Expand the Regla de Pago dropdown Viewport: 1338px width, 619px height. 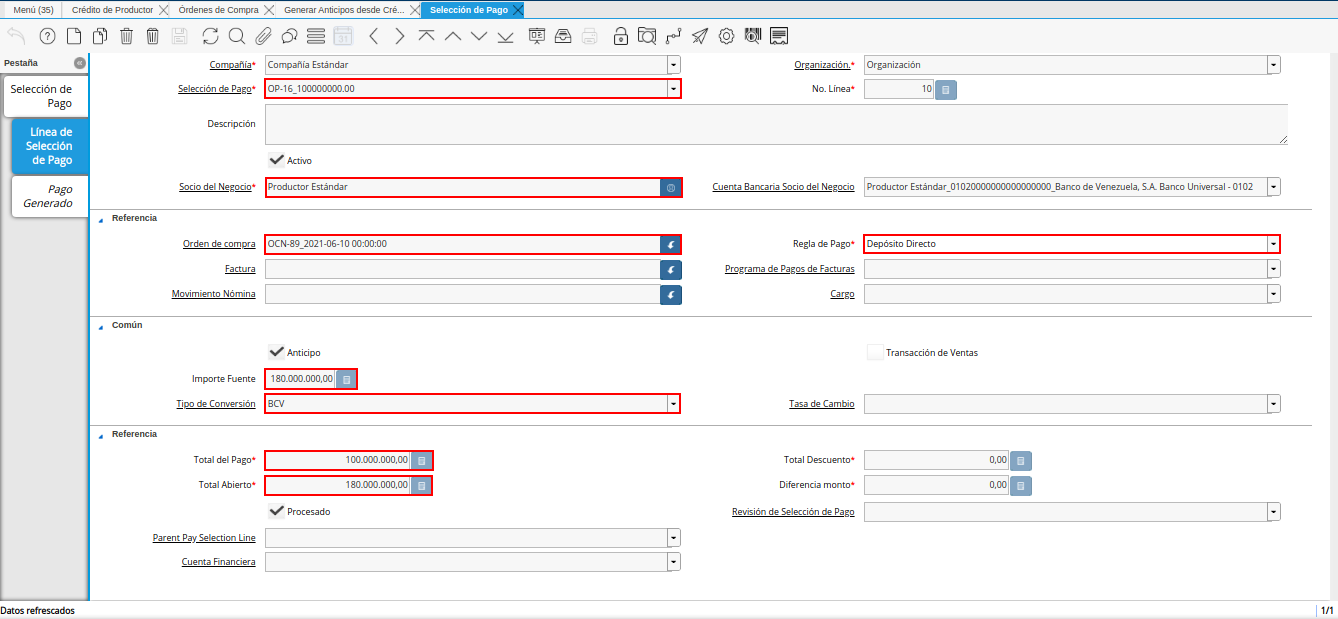click(1273, 244)
